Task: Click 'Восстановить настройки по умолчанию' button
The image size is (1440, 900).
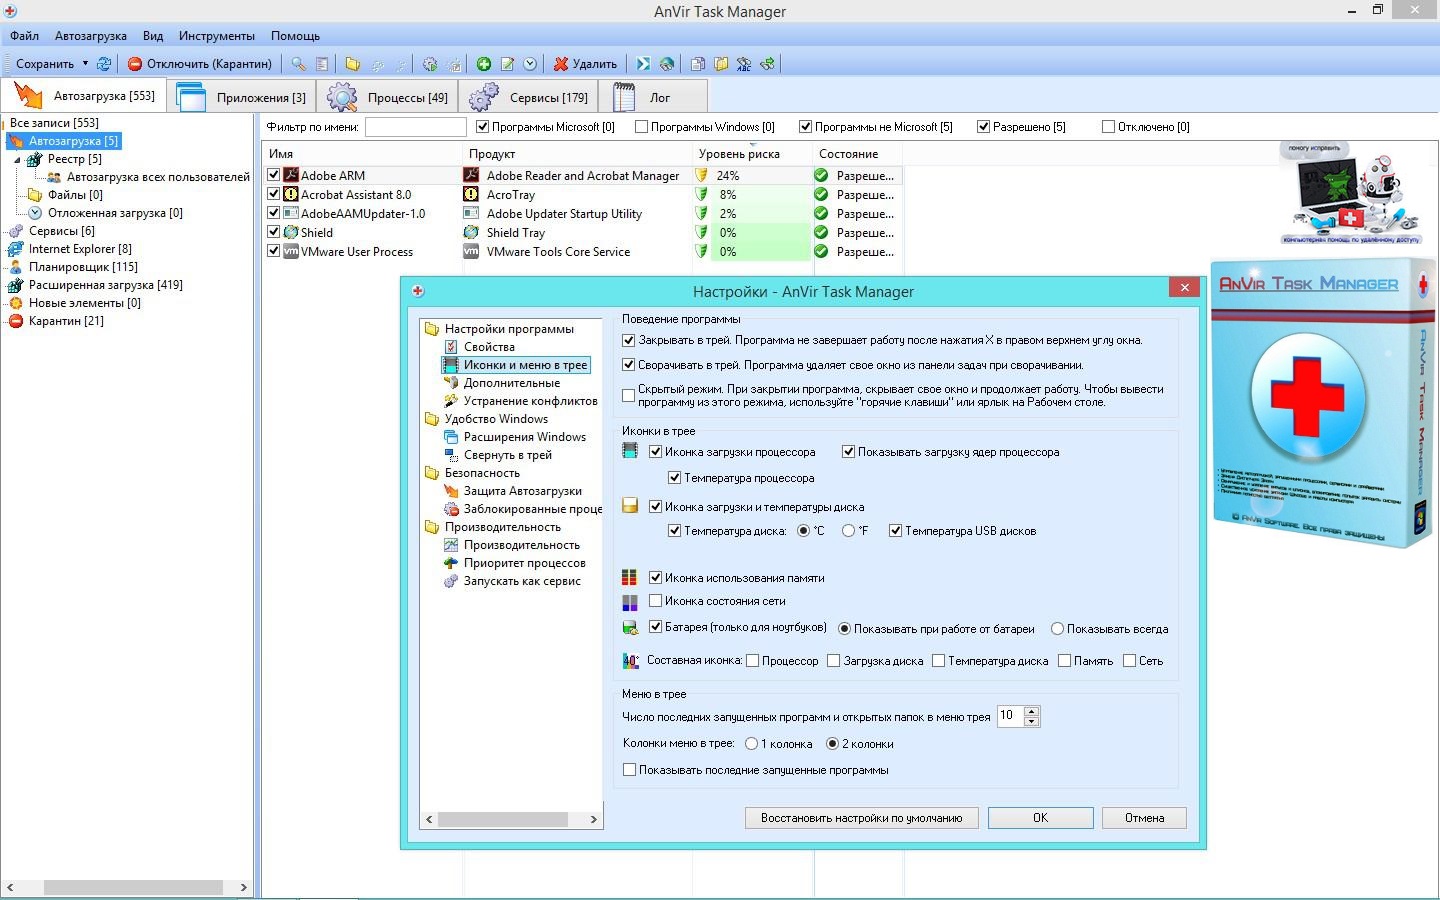Action: click(x=861, y=818)
